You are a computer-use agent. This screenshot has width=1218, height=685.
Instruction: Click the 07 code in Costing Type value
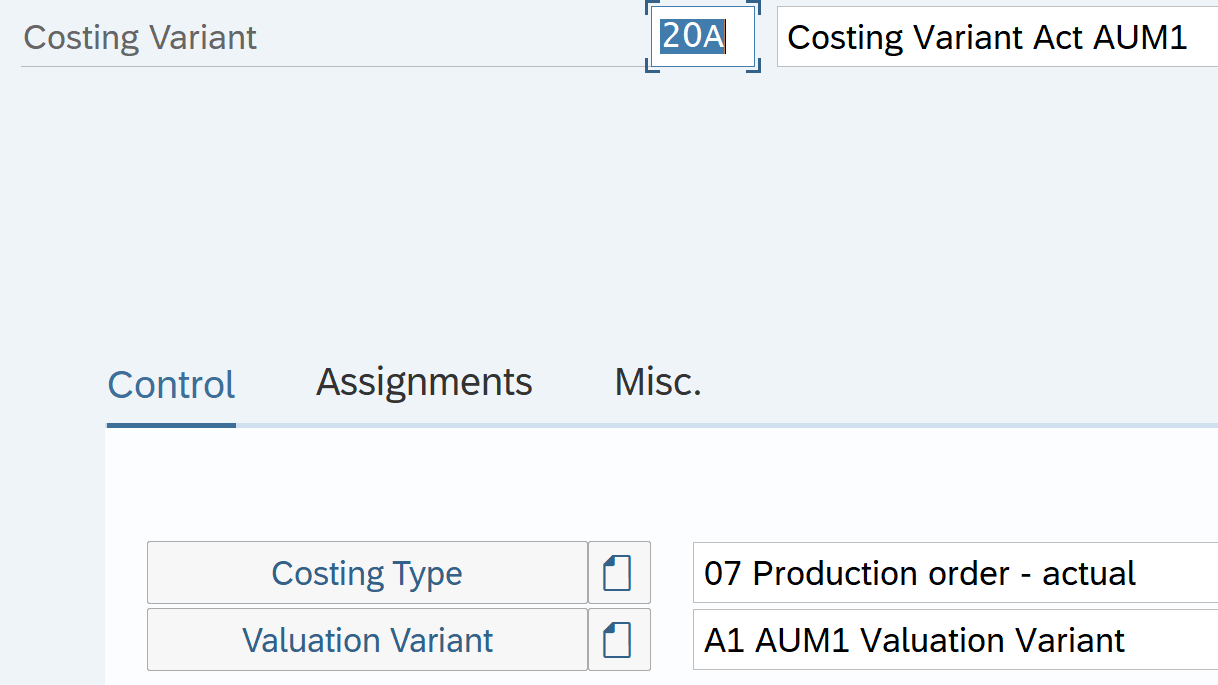click(722, 574)
